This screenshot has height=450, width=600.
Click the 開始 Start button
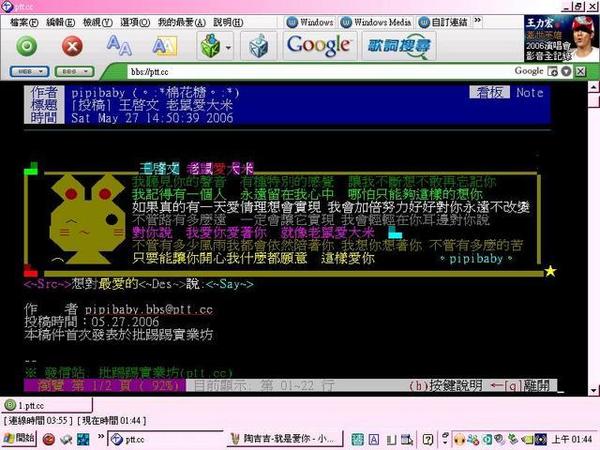click(19, 439)
